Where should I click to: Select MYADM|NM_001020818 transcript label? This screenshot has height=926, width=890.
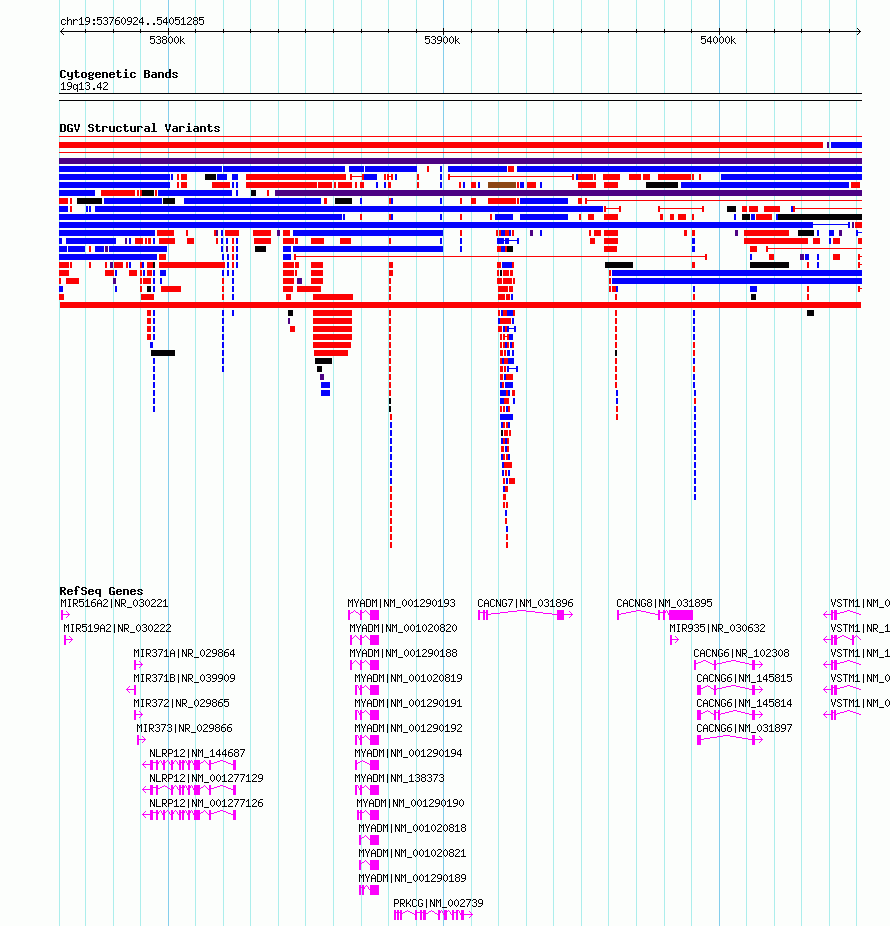412,828
